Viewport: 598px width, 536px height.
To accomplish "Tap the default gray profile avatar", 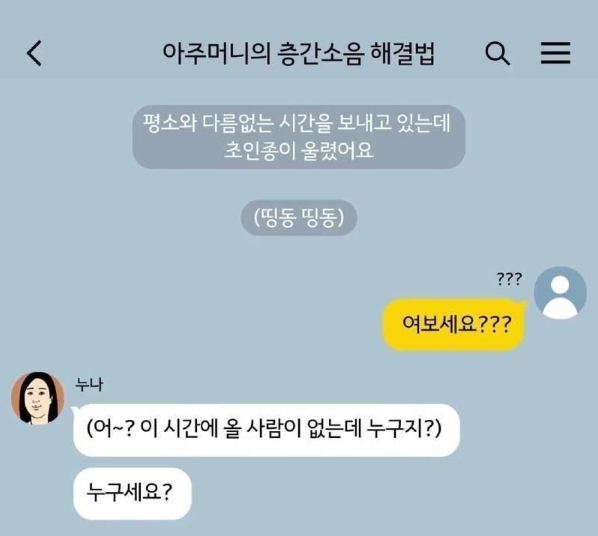I will (x=560, y=293).
